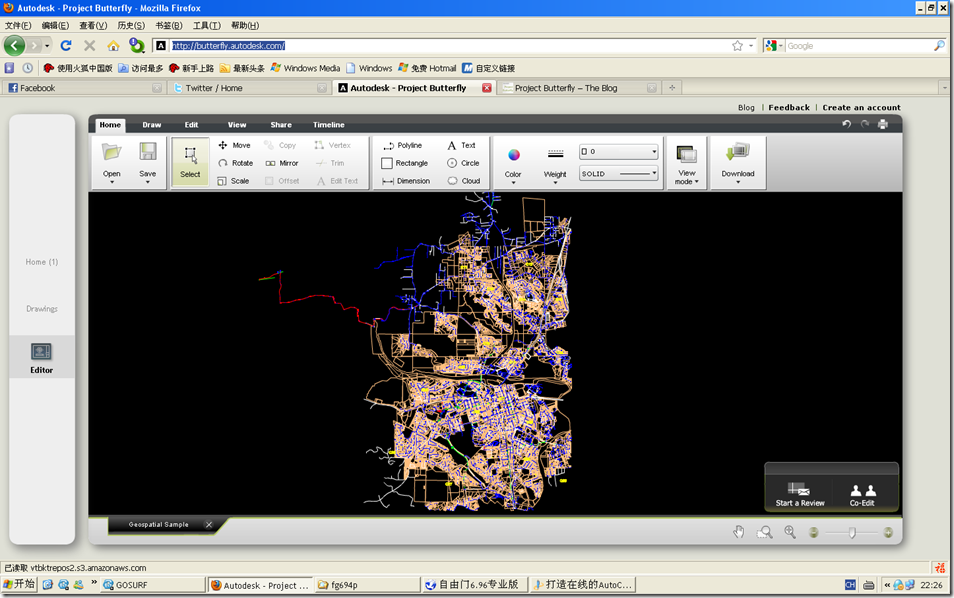The width and height of the screenshot is (954, 598).
Task: Click the zoom window magnifier tool
Action: [764, 532]
